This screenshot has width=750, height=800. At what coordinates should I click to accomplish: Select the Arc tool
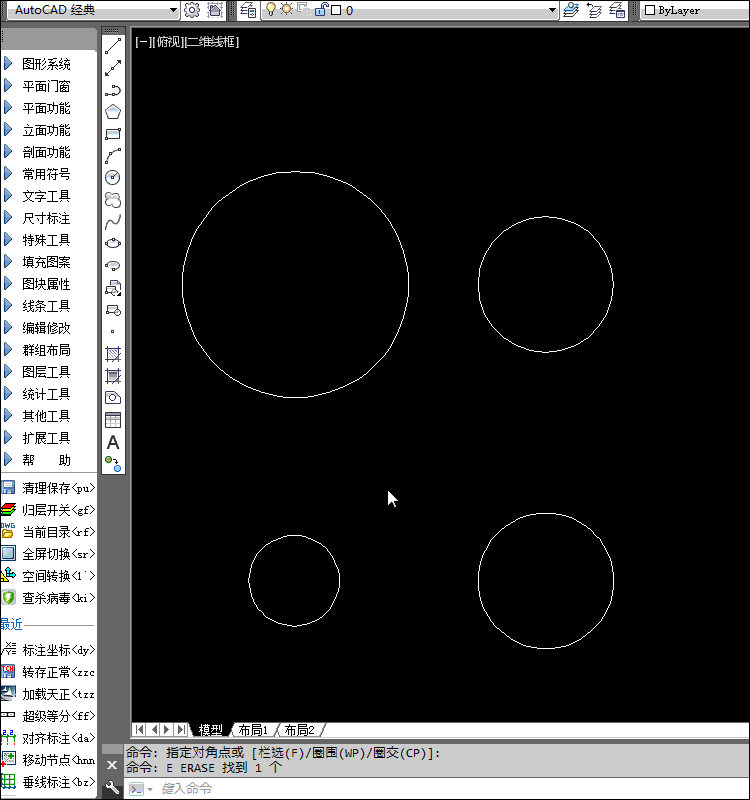coord(113,156)
